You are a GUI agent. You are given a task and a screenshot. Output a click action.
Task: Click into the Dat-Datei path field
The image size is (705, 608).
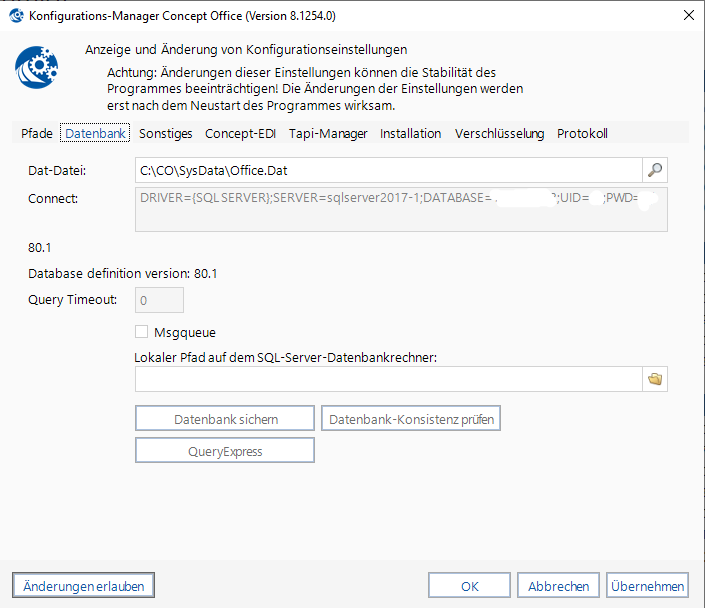[x=388, y=171]
